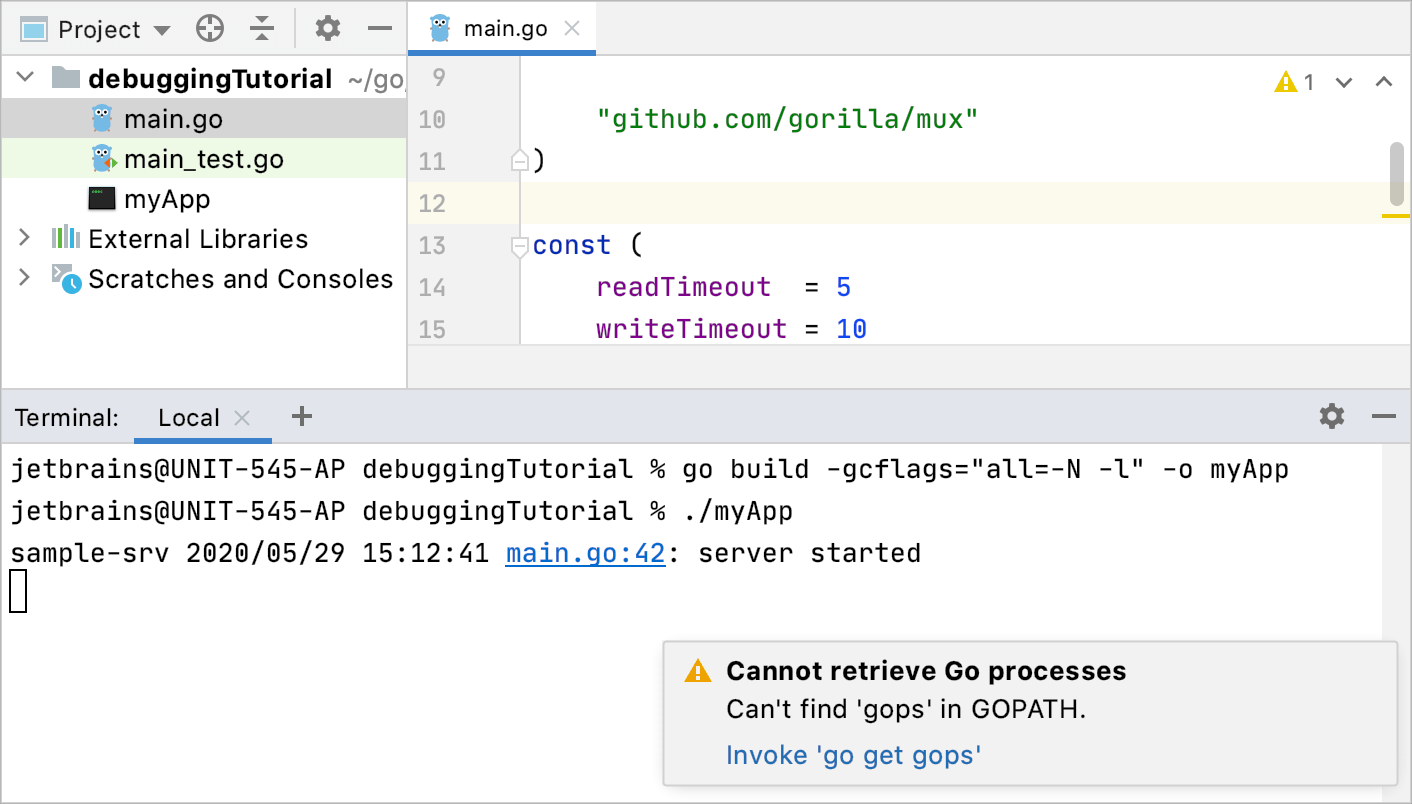Screen dimensions: 1412x804
Task: Open the main.go:42 terminal link
Action: click(x=583, y=552)
